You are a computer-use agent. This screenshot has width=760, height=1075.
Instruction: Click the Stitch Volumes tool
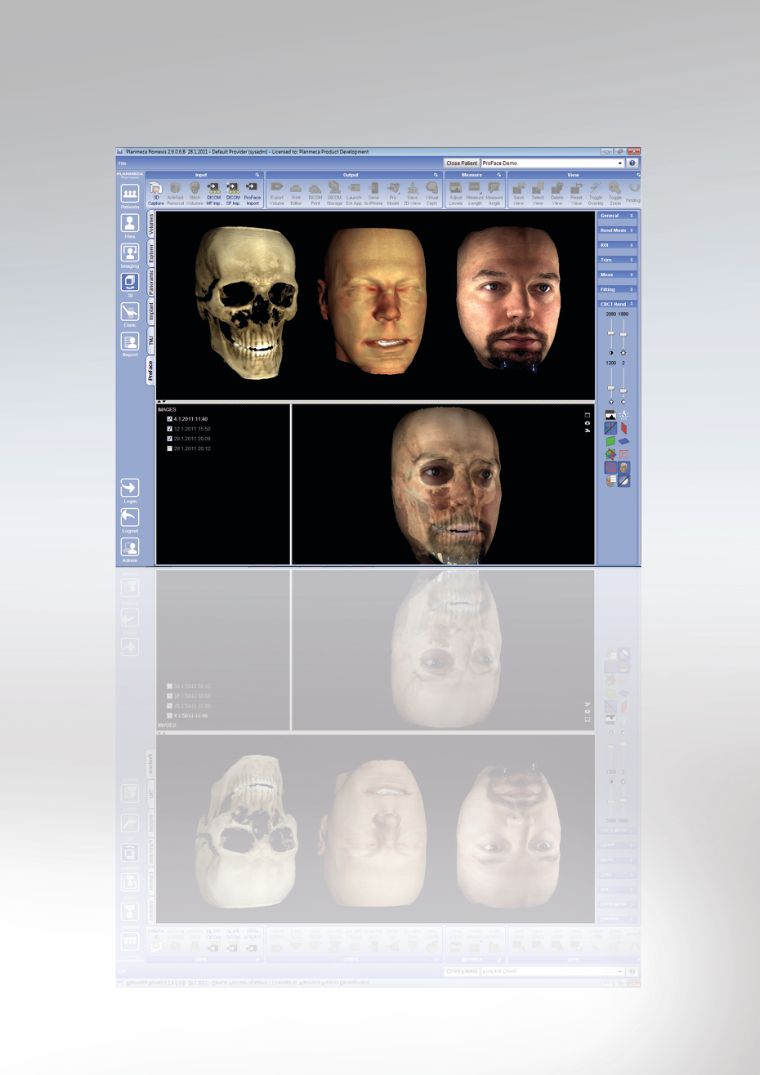coord(194,193)
